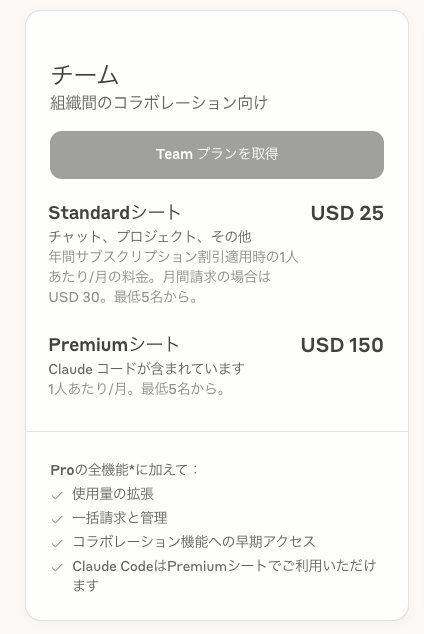Screen dimensions: 424x634
Task: Click Claude コードが含まれています text
Action: tap(147, 369)
